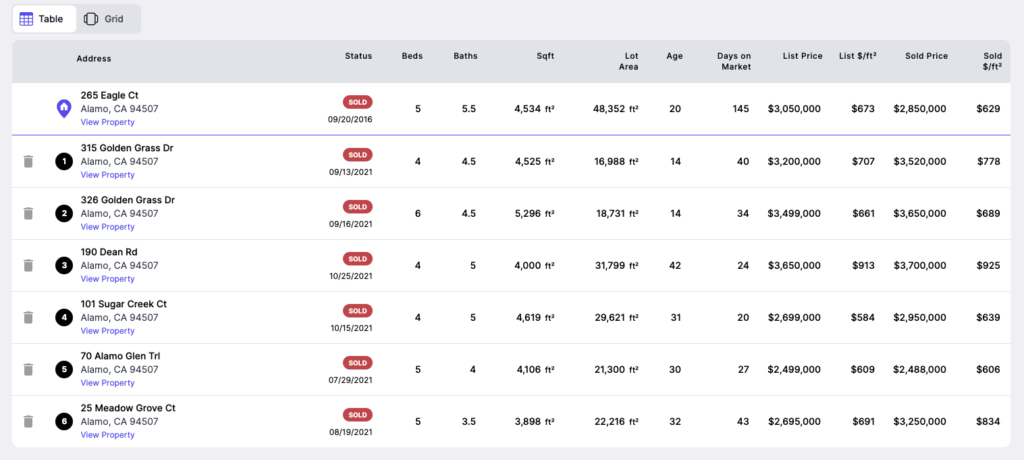Click number 5 marker badge

point(64,369)
